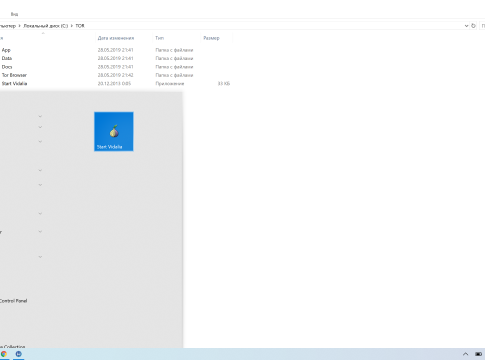Click the Tor Browser date 28.05.2019 21:42
This screenshot has width=485, height=360.
tap(115, 75)
